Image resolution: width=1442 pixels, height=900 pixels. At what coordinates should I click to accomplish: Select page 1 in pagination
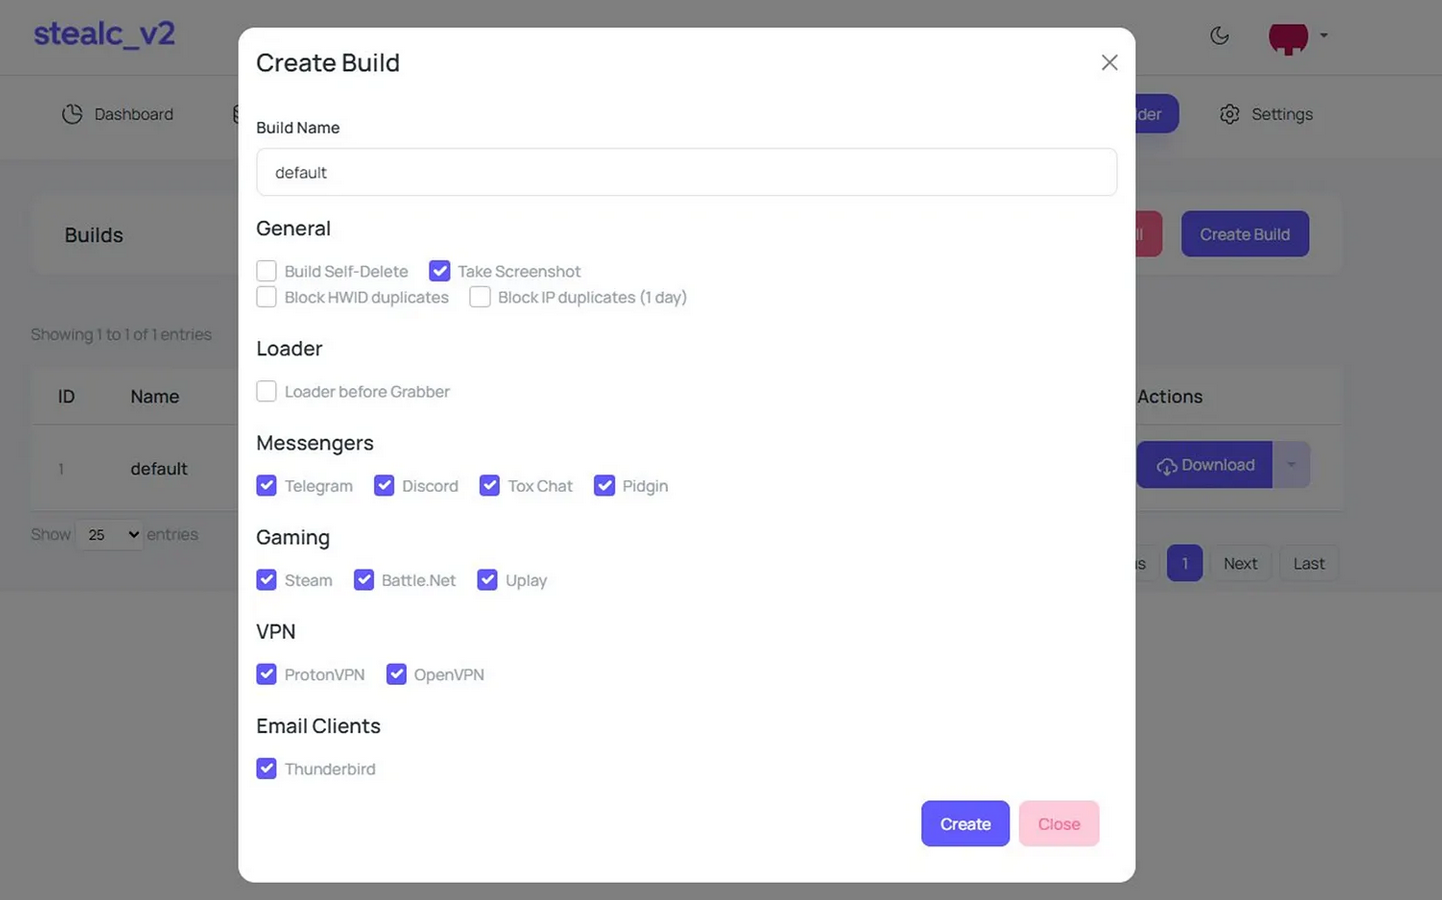tap(1185, 564)
